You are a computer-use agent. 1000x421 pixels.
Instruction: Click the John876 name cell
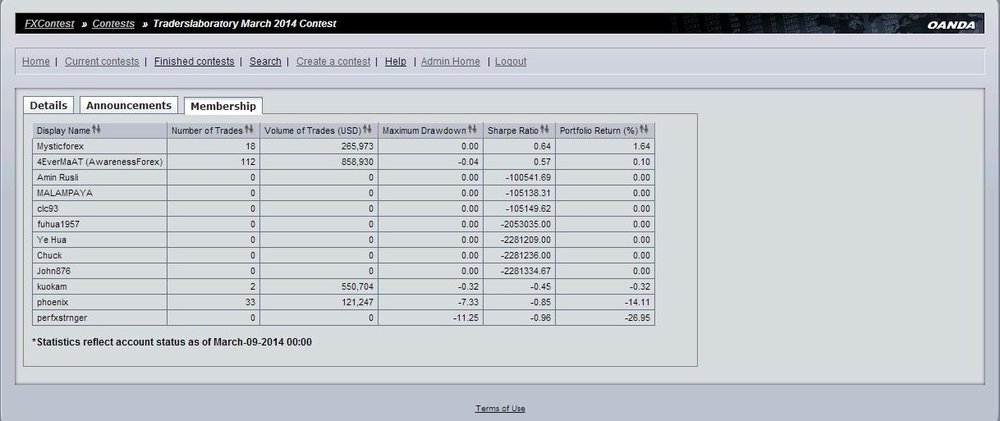click(100, 270)
